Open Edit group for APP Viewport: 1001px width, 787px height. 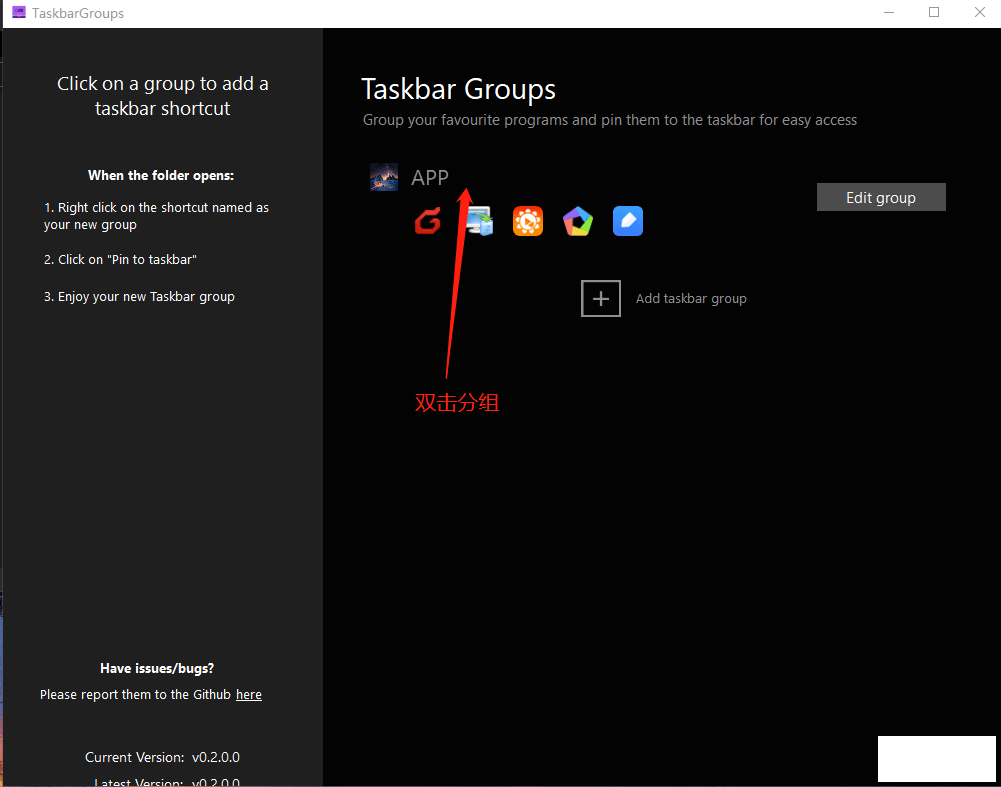[881, 197]
